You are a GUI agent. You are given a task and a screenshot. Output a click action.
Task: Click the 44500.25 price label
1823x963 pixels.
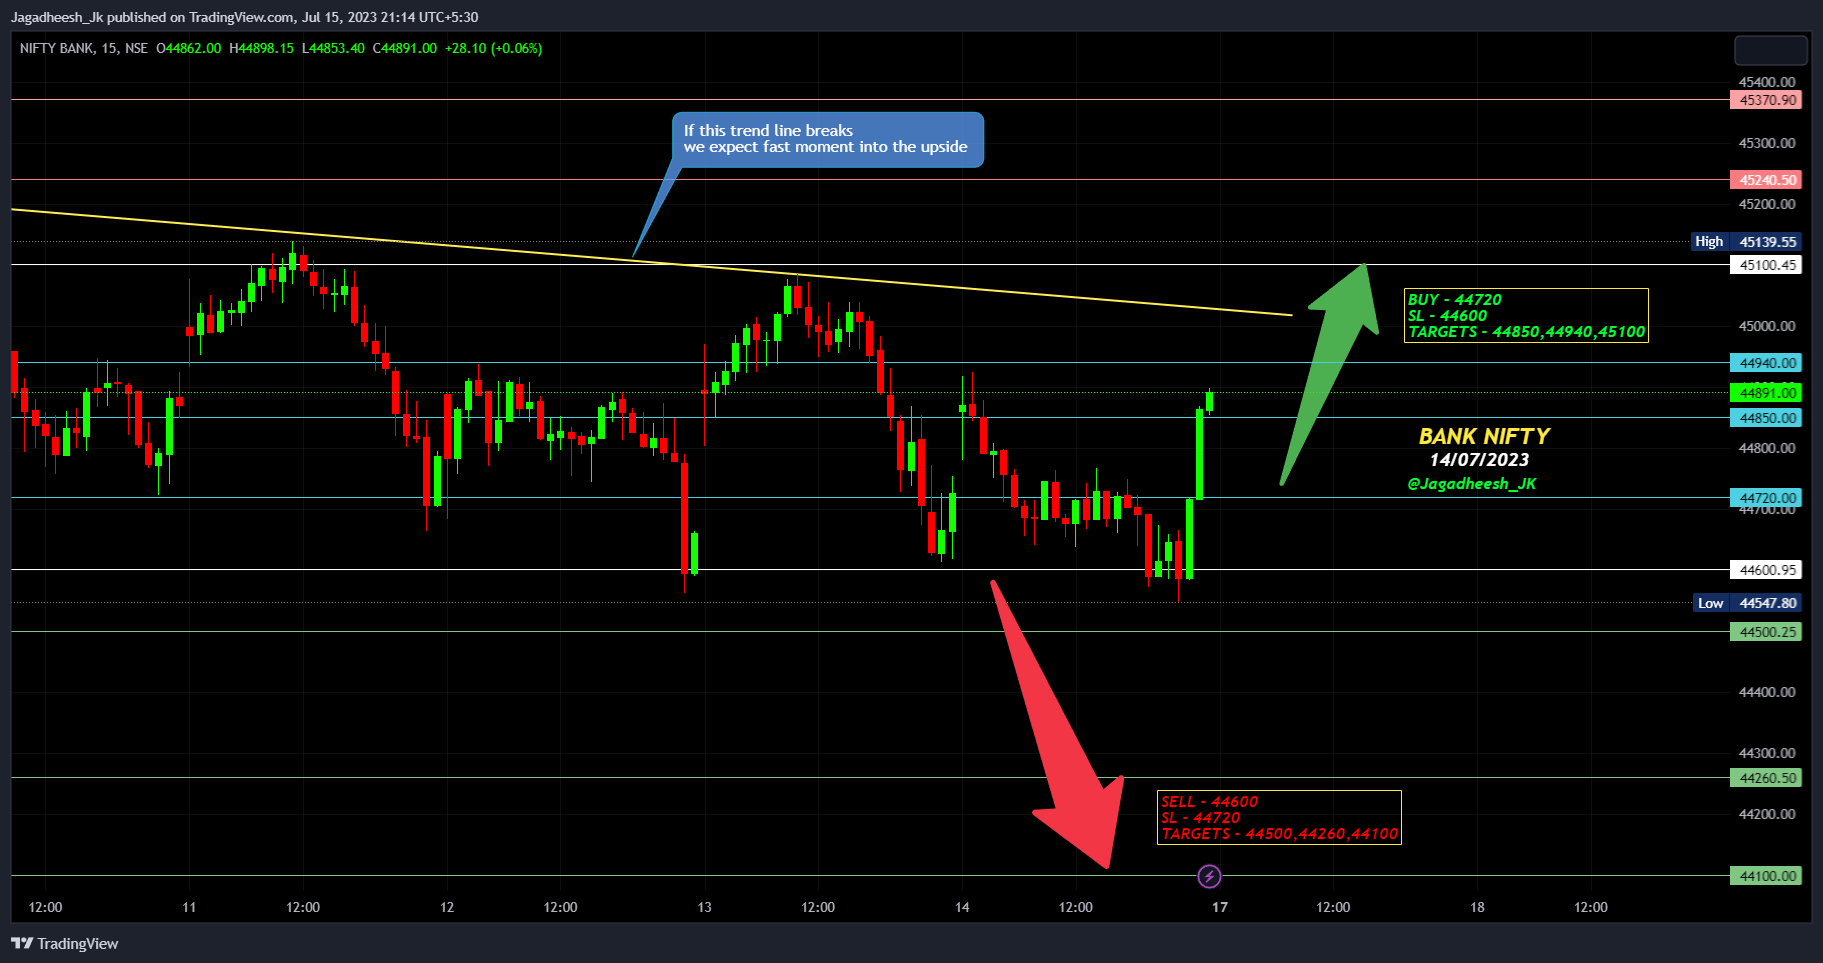tap(1766, 632)
